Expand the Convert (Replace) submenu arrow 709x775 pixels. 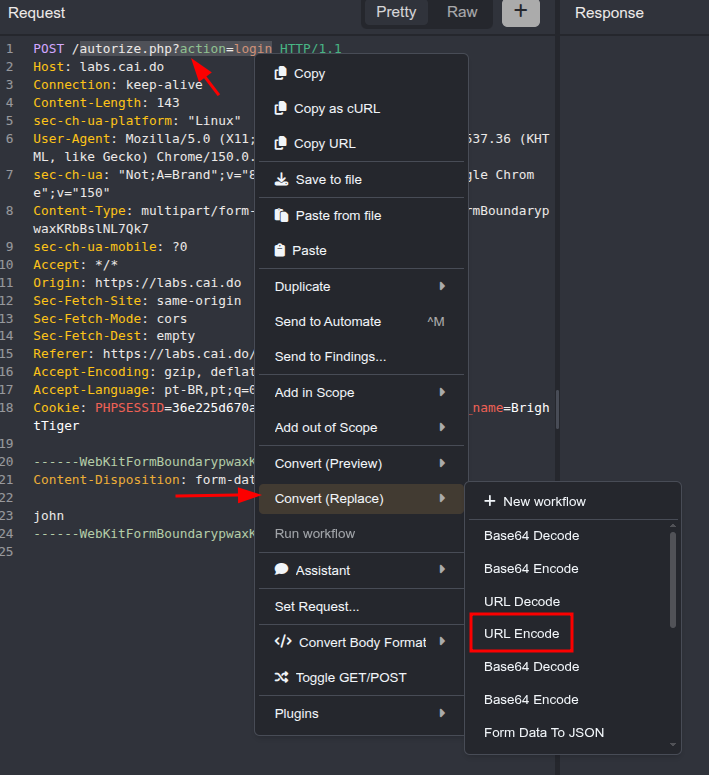click(x=442, y=498)
